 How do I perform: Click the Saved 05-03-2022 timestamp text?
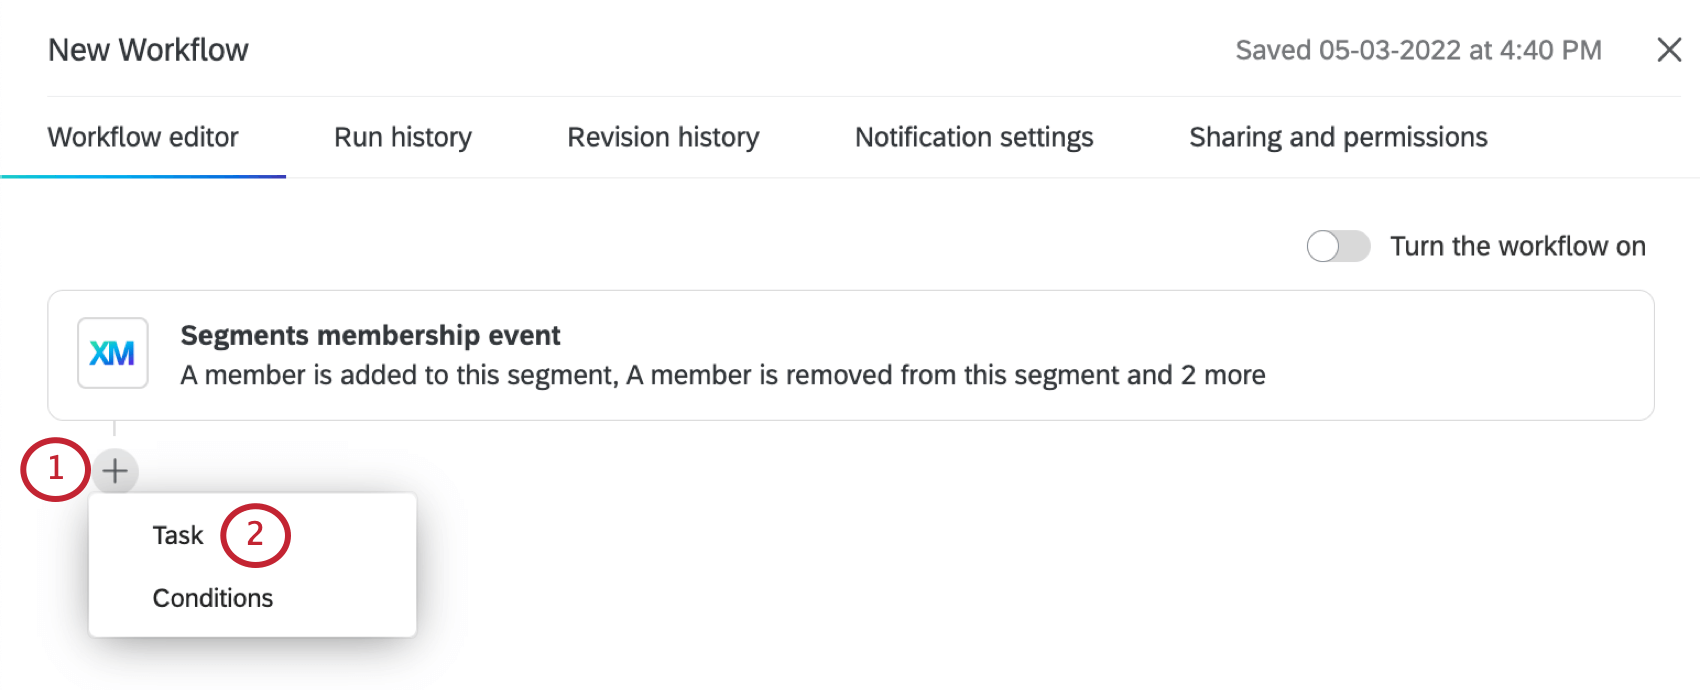point(1418,50)
